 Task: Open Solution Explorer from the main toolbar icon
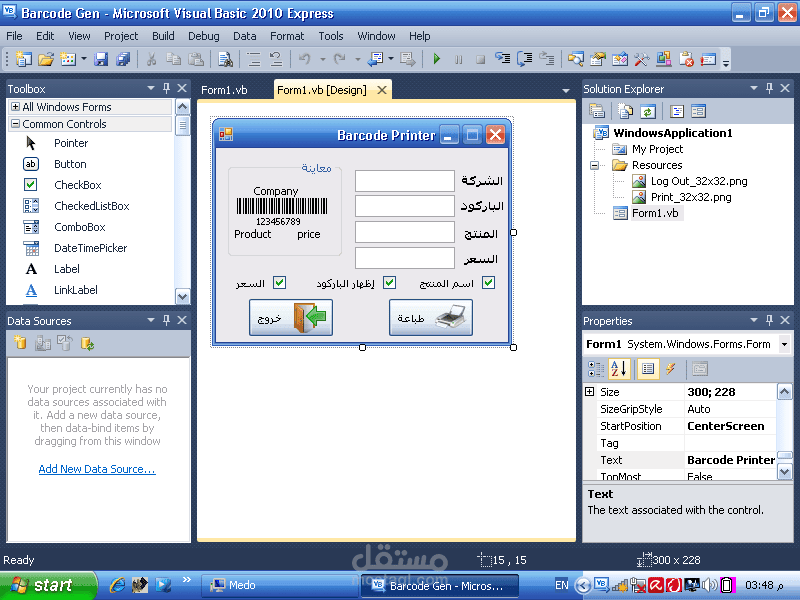[576, 59]
